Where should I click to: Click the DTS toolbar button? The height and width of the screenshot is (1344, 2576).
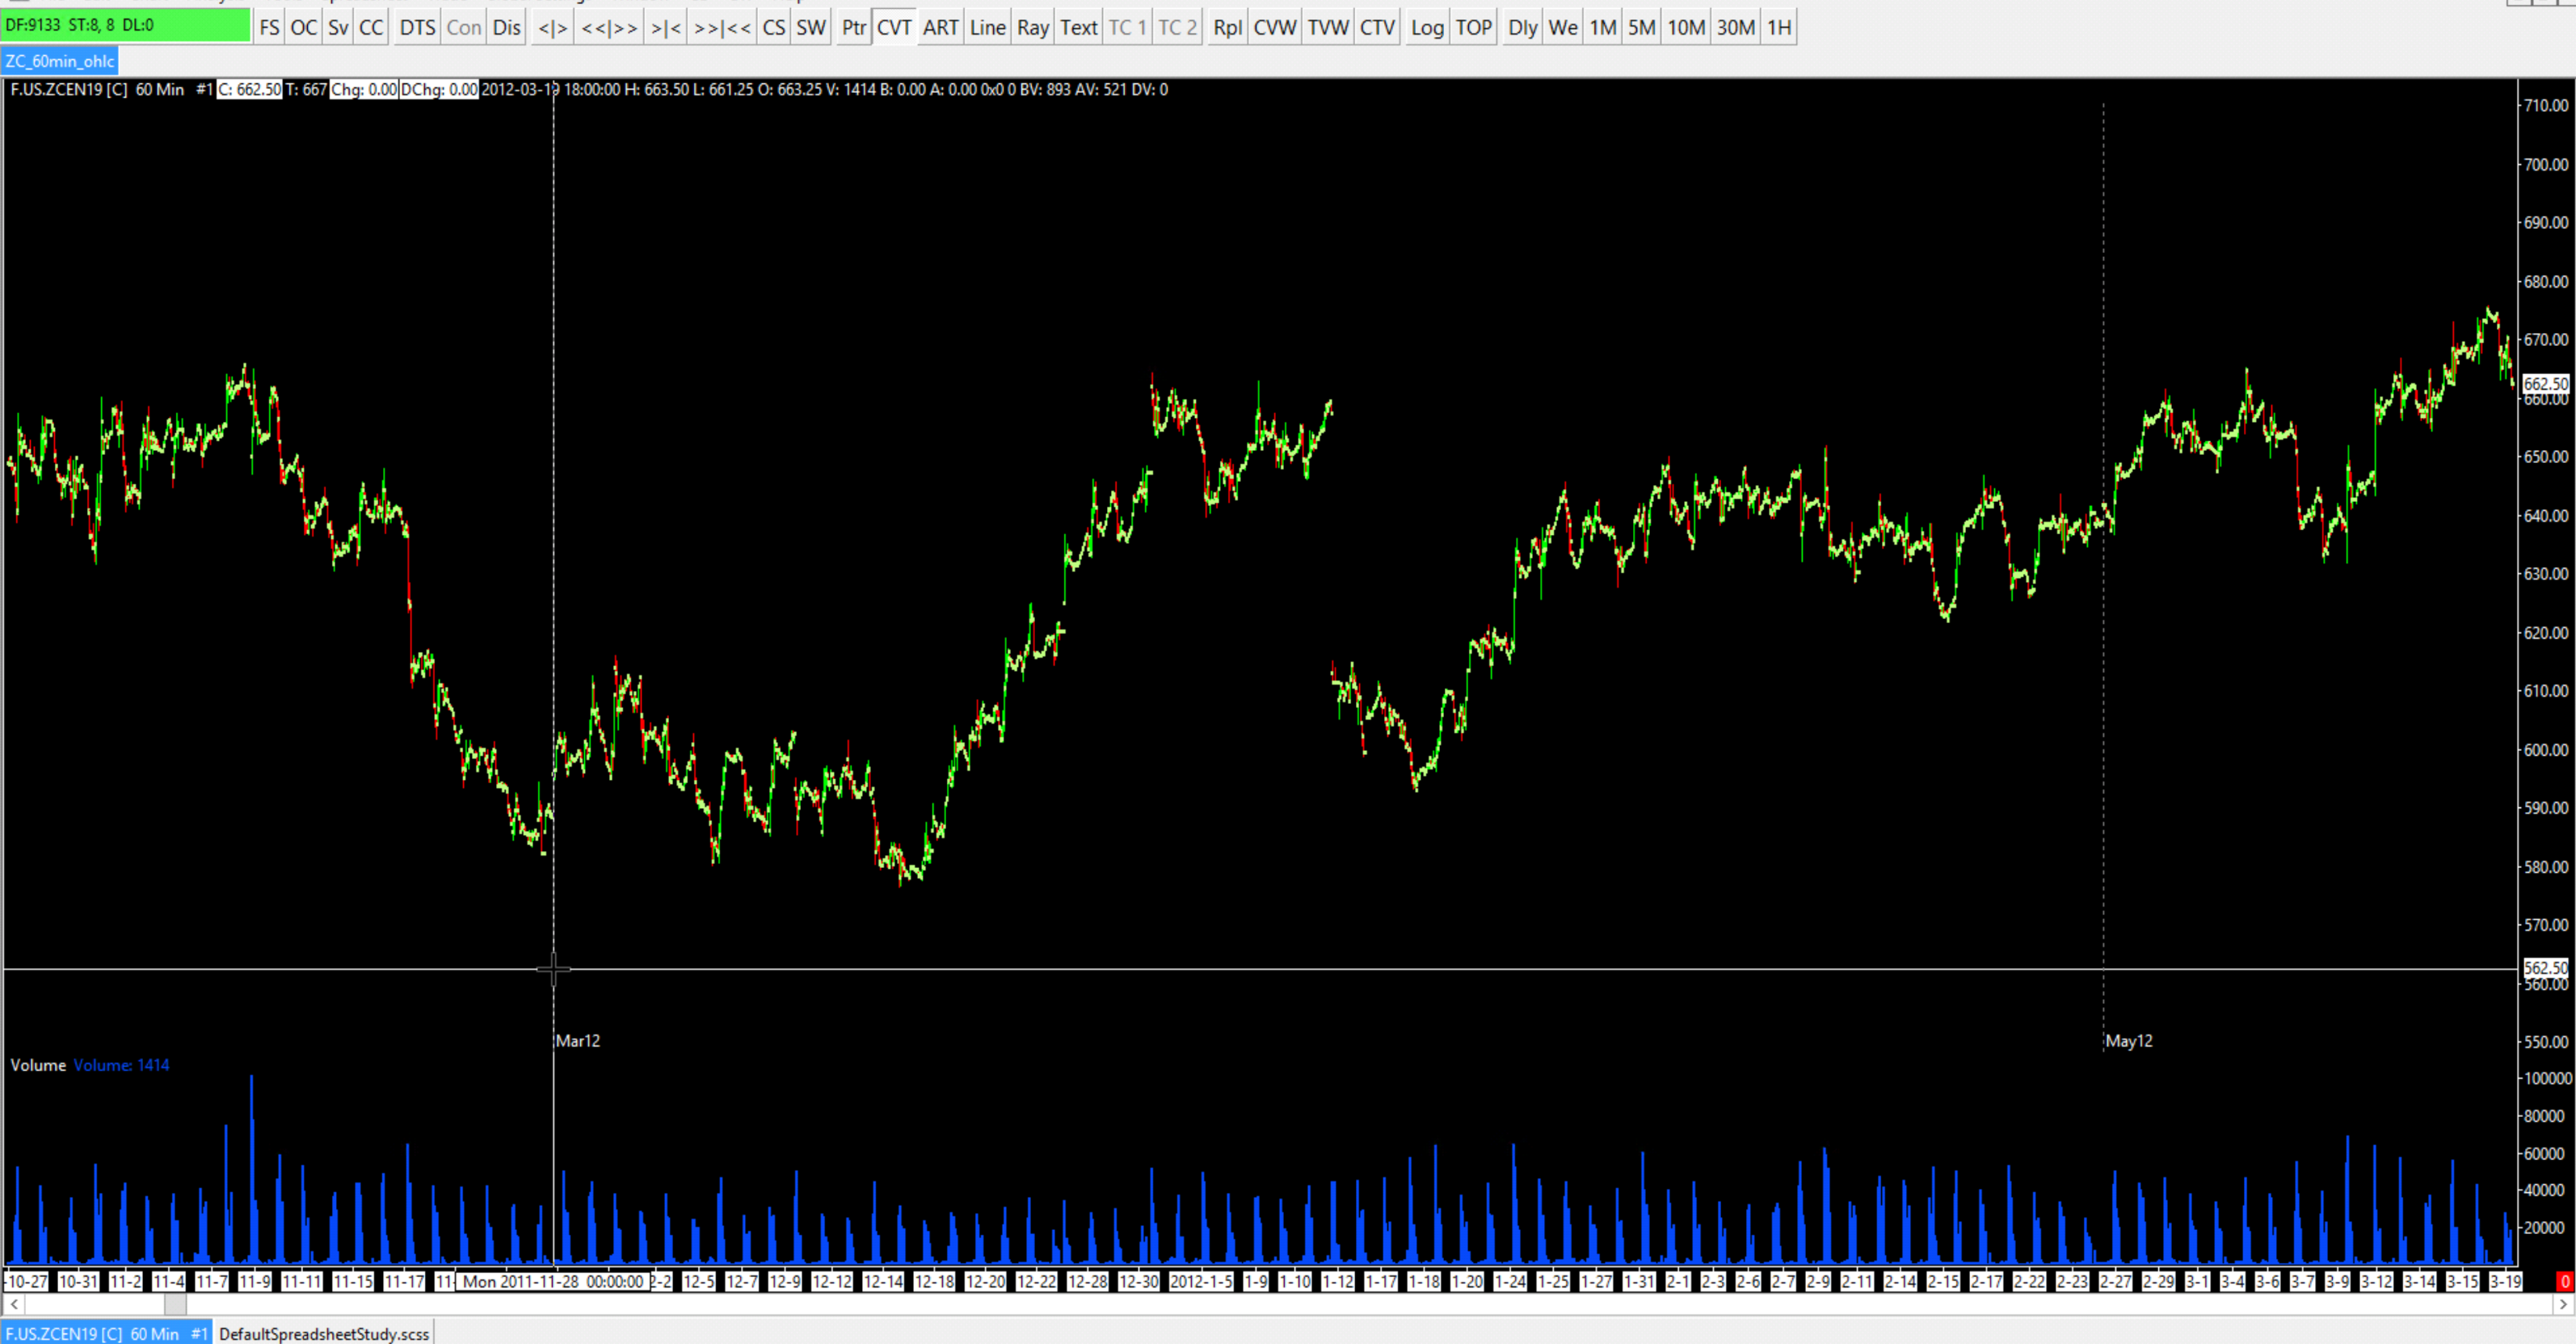point(417,27)
